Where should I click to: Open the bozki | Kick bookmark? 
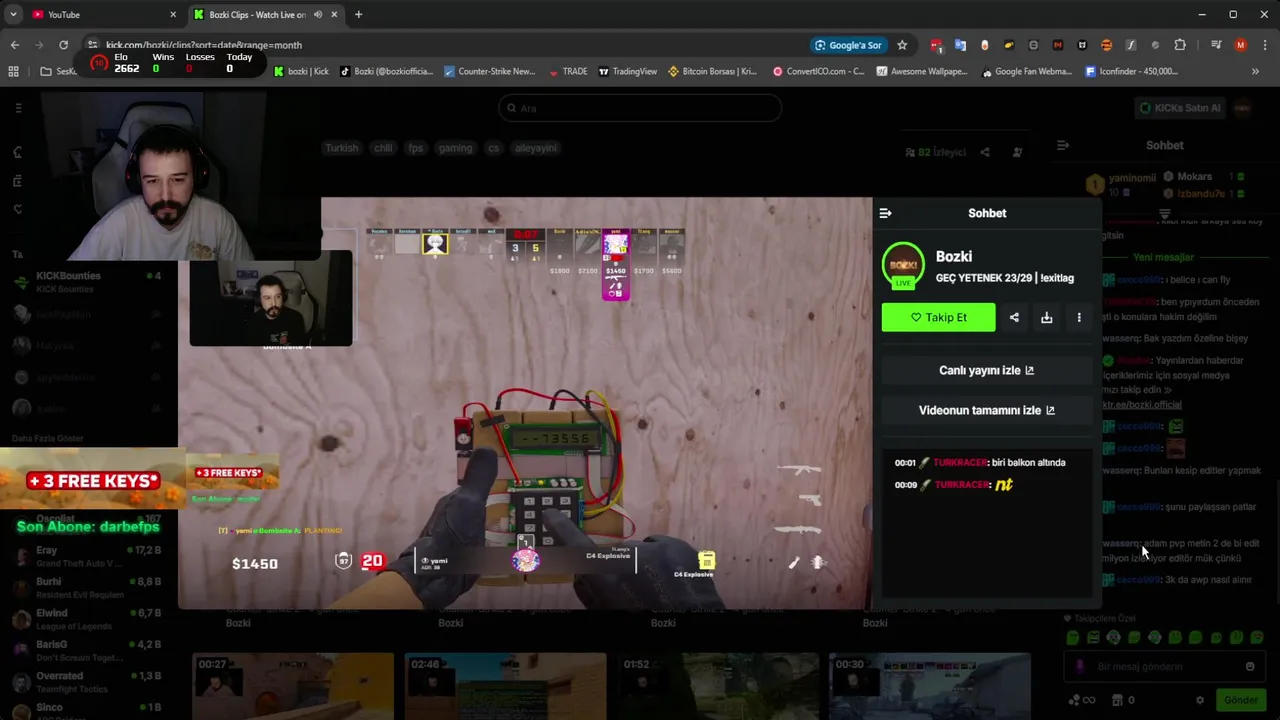(301, 71)
